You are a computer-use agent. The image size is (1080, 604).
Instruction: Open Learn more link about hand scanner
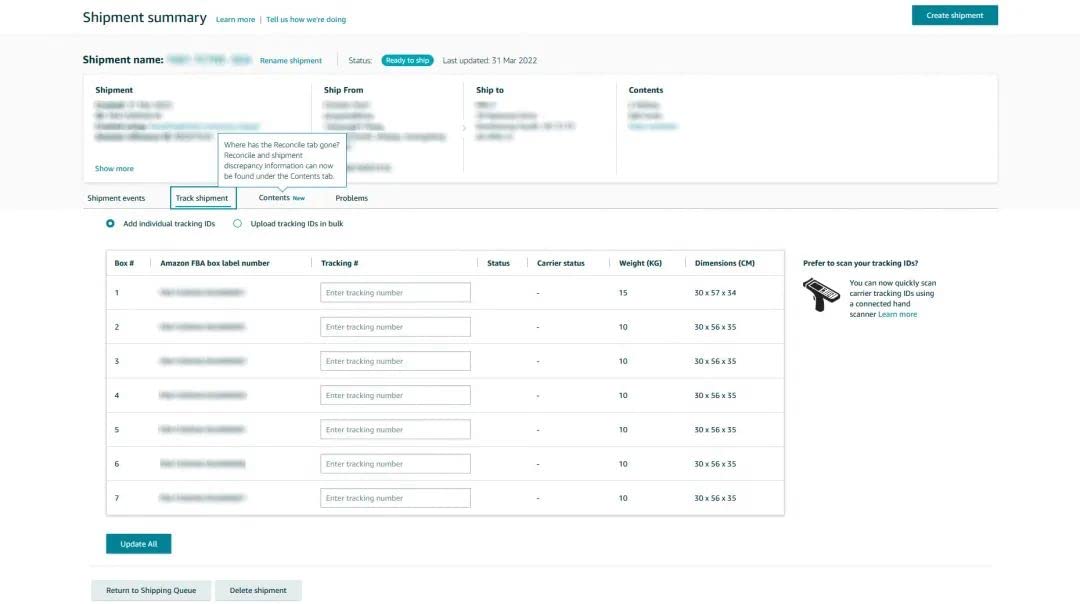[897, 314]
